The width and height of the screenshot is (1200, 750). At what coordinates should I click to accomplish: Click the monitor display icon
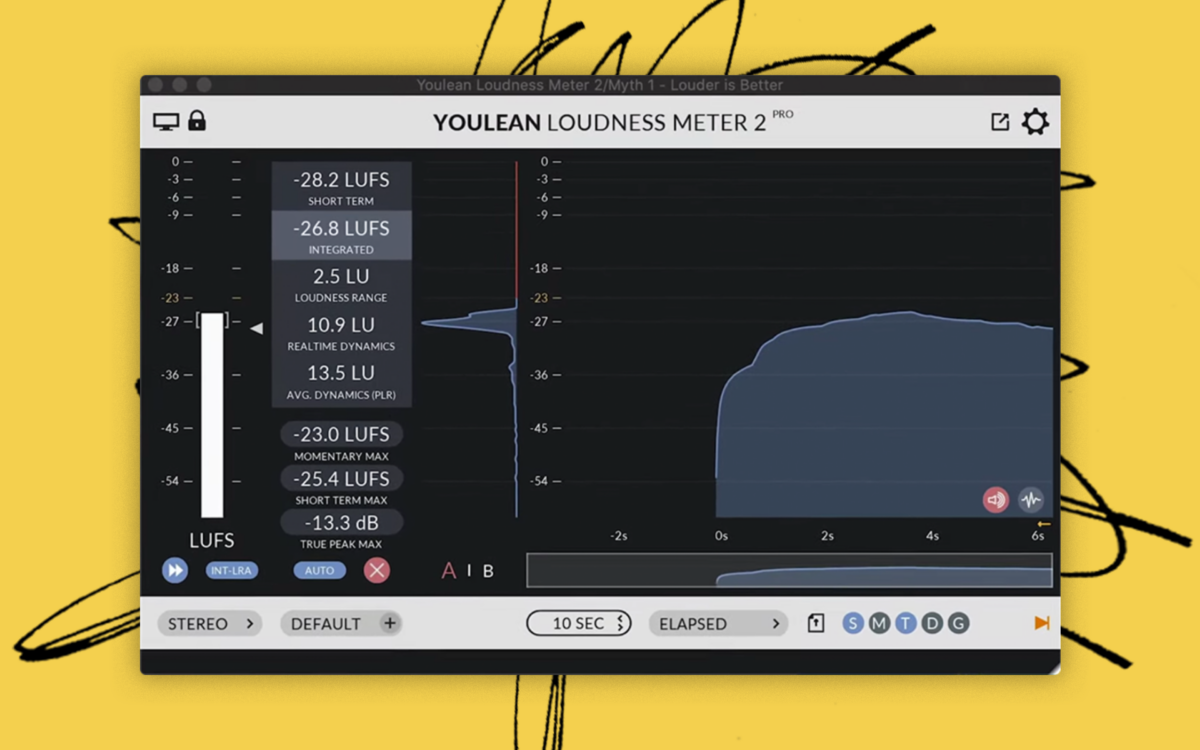(x=166, y=122)
